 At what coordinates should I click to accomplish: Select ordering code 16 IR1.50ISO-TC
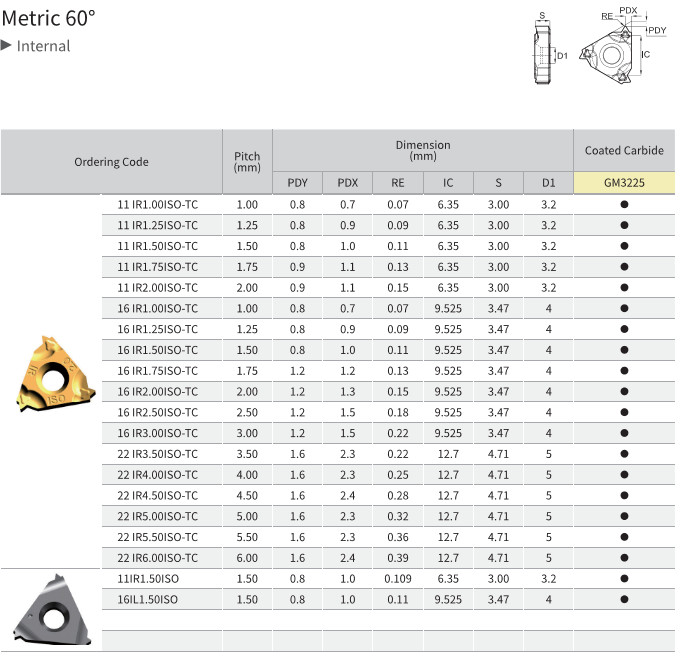tap(158, 350)
